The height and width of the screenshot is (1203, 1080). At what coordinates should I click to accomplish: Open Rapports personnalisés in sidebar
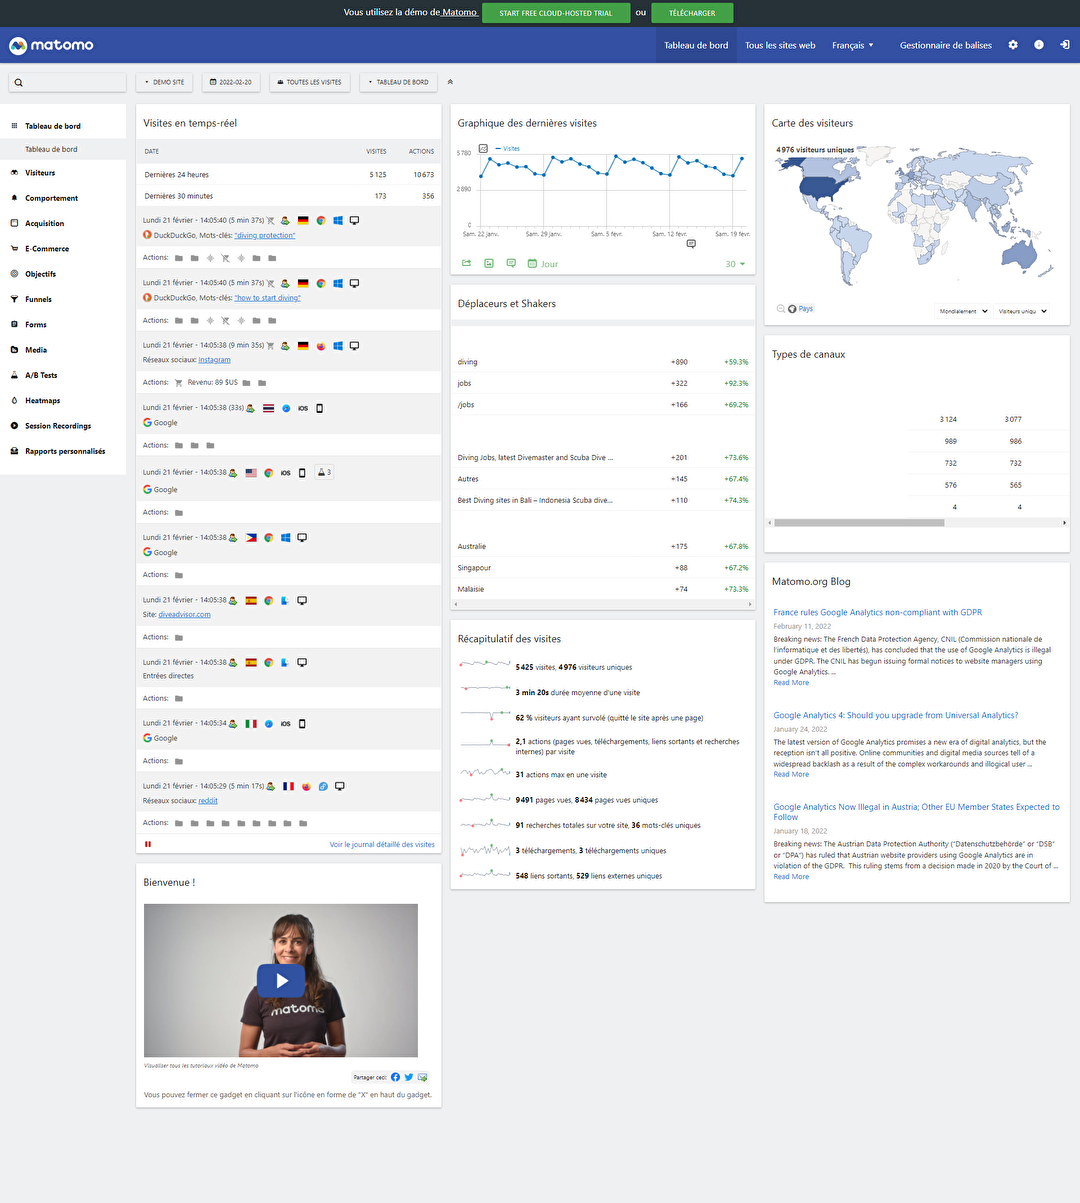pyautogui.click(x=63, y=451)
